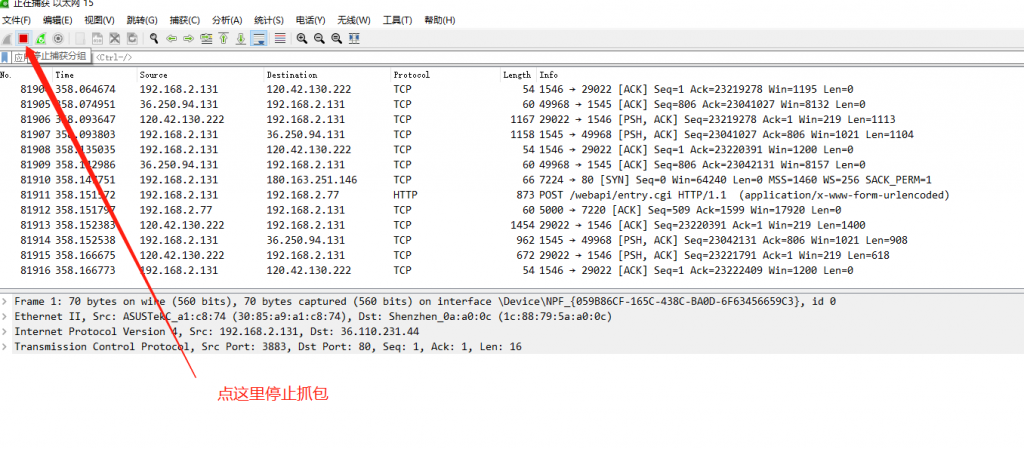
Task: Sort by the Info column header
Action: pos(780,75)
